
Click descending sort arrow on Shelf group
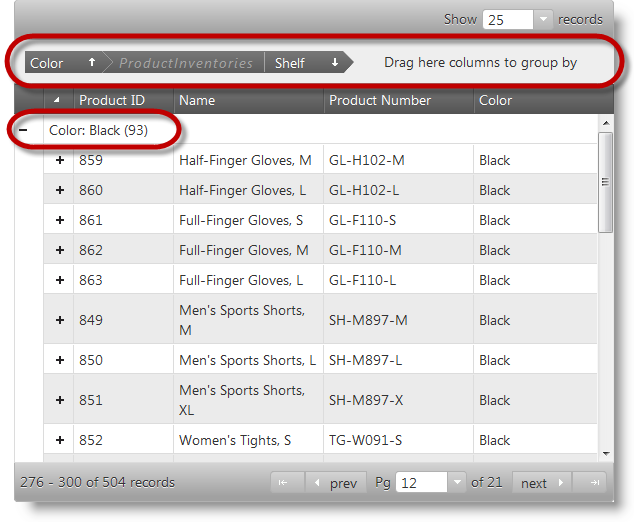[335, 62]
